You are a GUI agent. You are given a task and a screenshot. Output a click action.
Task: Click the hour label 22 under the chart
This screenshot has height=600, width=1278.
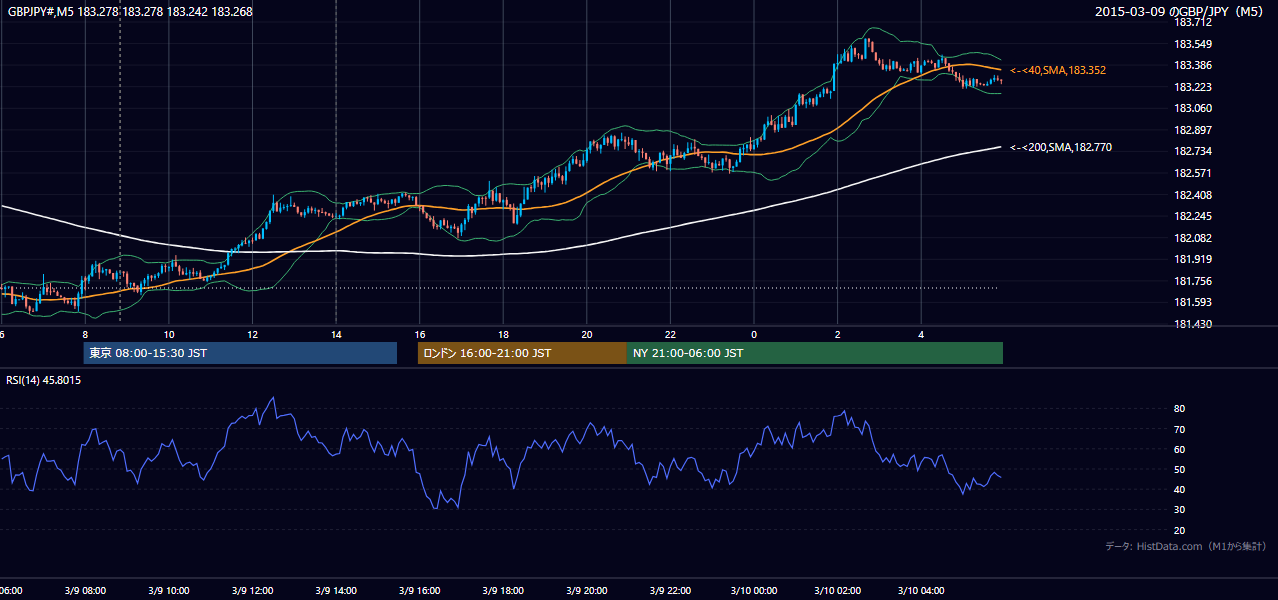[x=670, y=334]
